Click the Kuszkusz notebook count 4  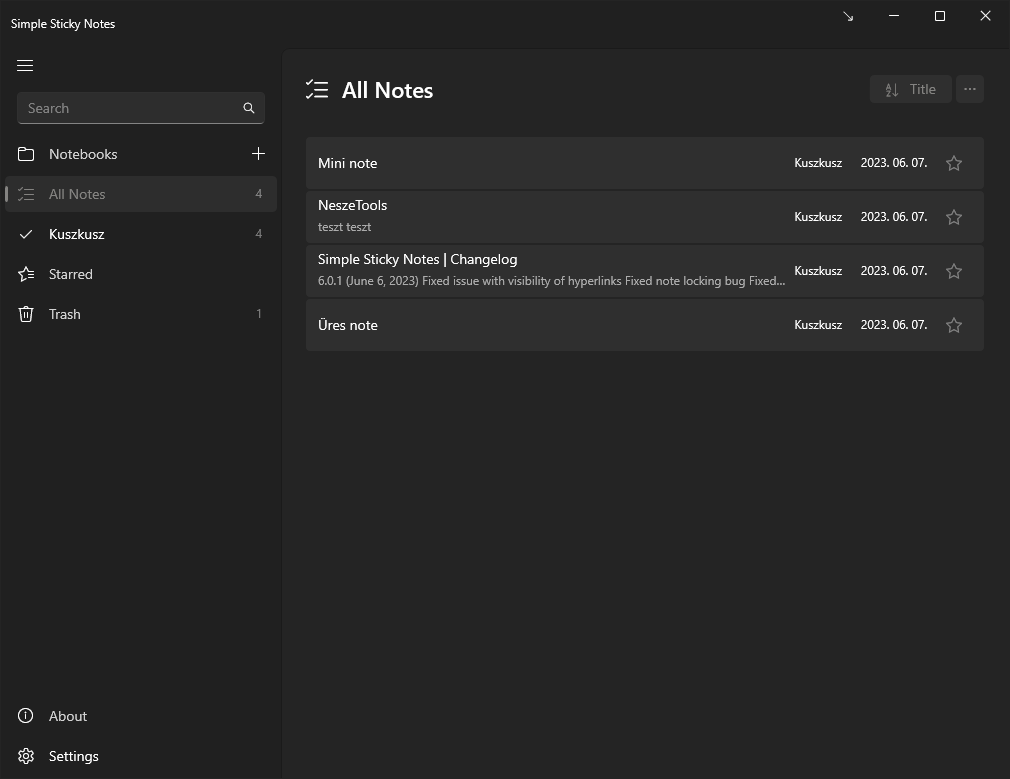click(259, 234)
